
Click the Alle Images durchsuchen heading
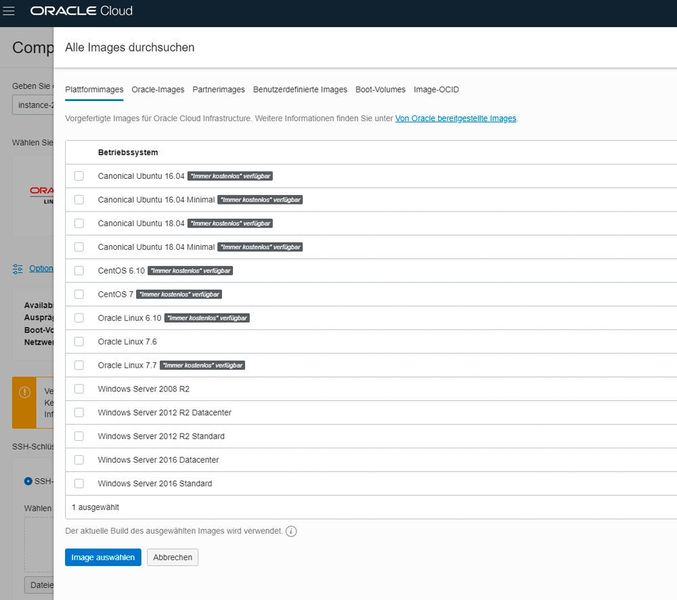pos(130,47)
